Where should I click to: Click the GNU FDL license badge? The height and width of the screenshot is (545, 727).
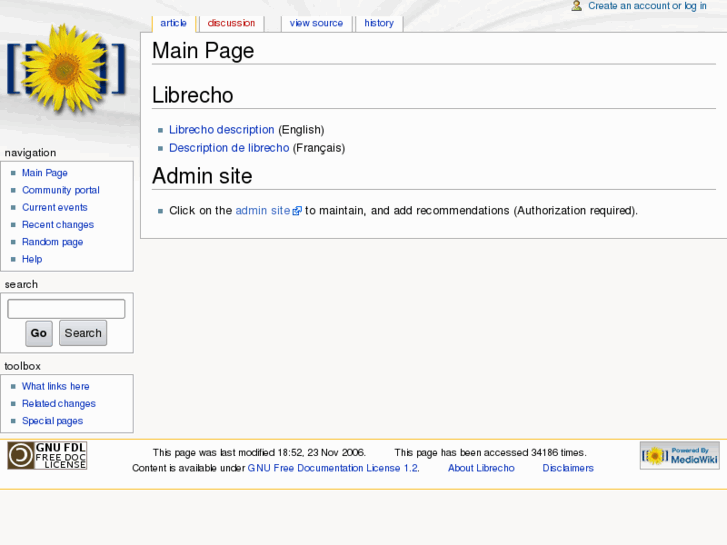pyautogui.click(x=47, y=455)
